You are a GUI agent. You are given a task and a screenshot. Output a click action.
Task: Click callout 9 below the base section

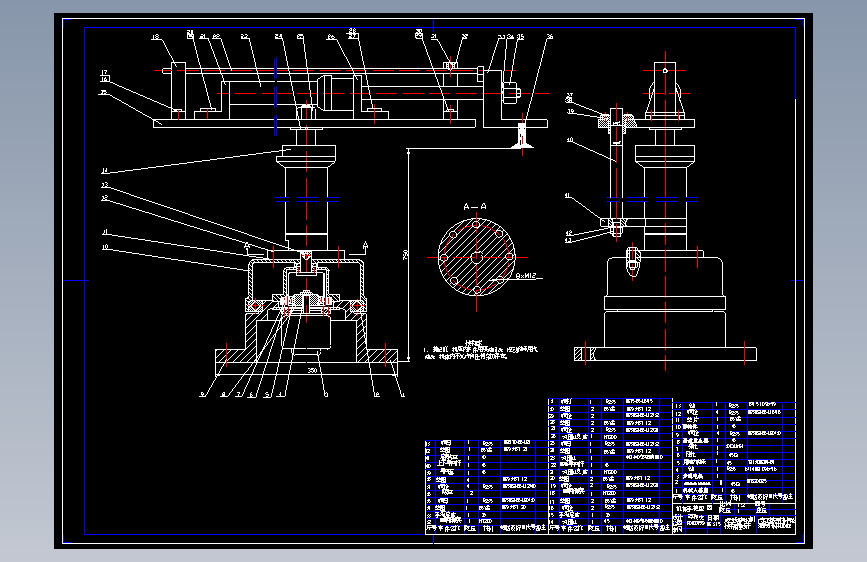(x=202, y=394)
